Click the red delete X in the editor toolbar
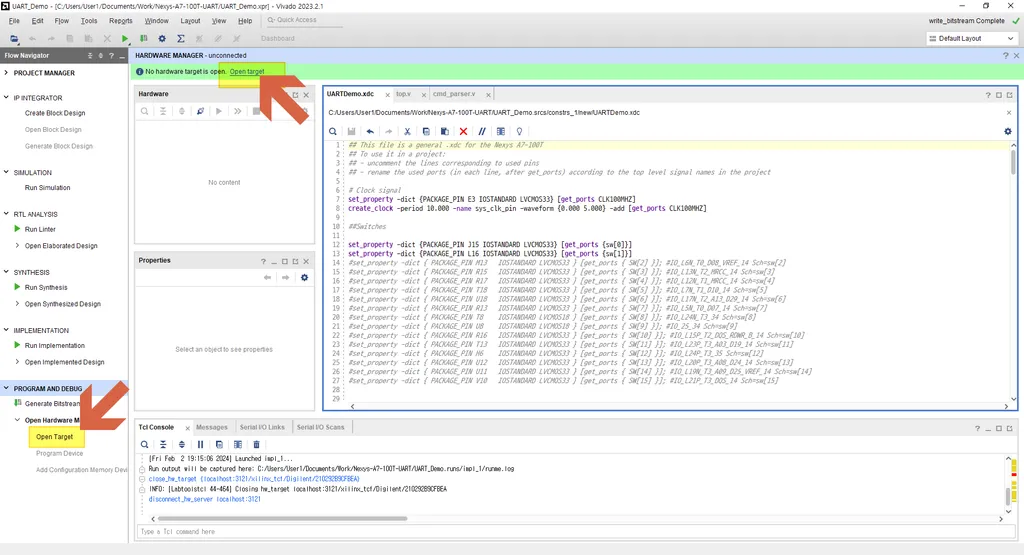Screen dimensions: 1024x555 [463, 131]
